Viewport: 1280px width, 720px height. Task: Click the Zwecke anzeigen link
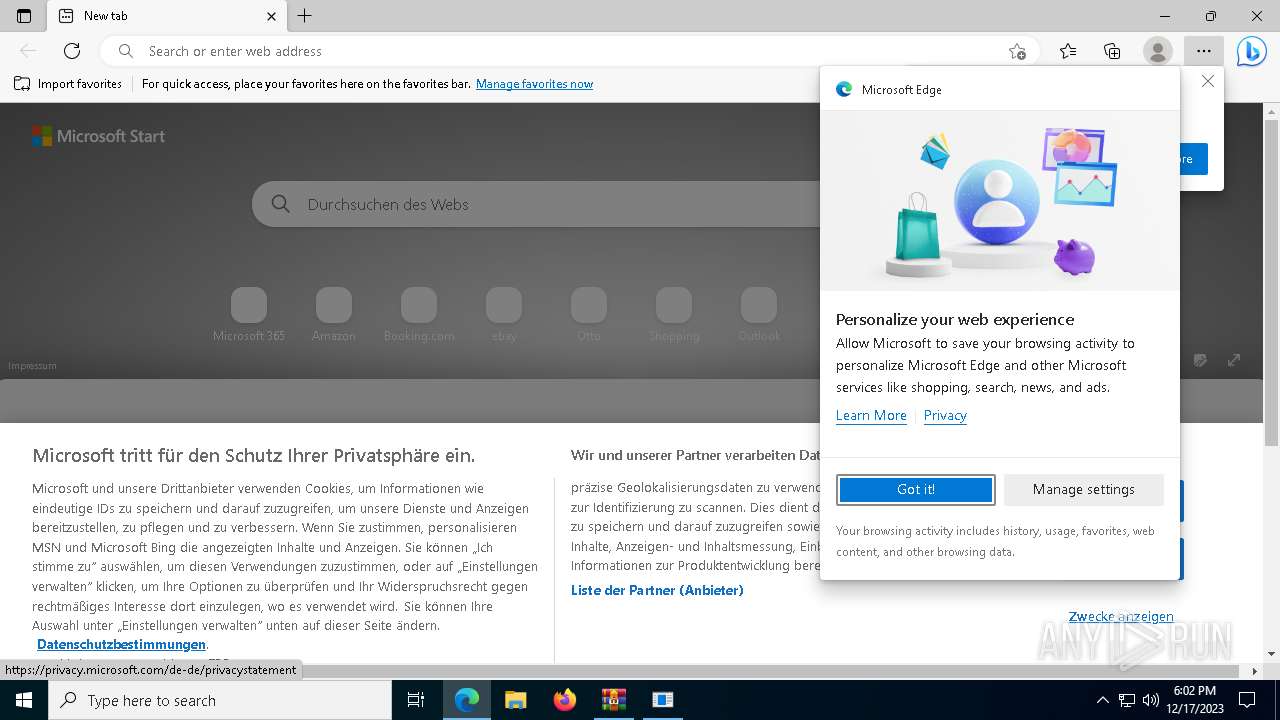point(1121,617)
